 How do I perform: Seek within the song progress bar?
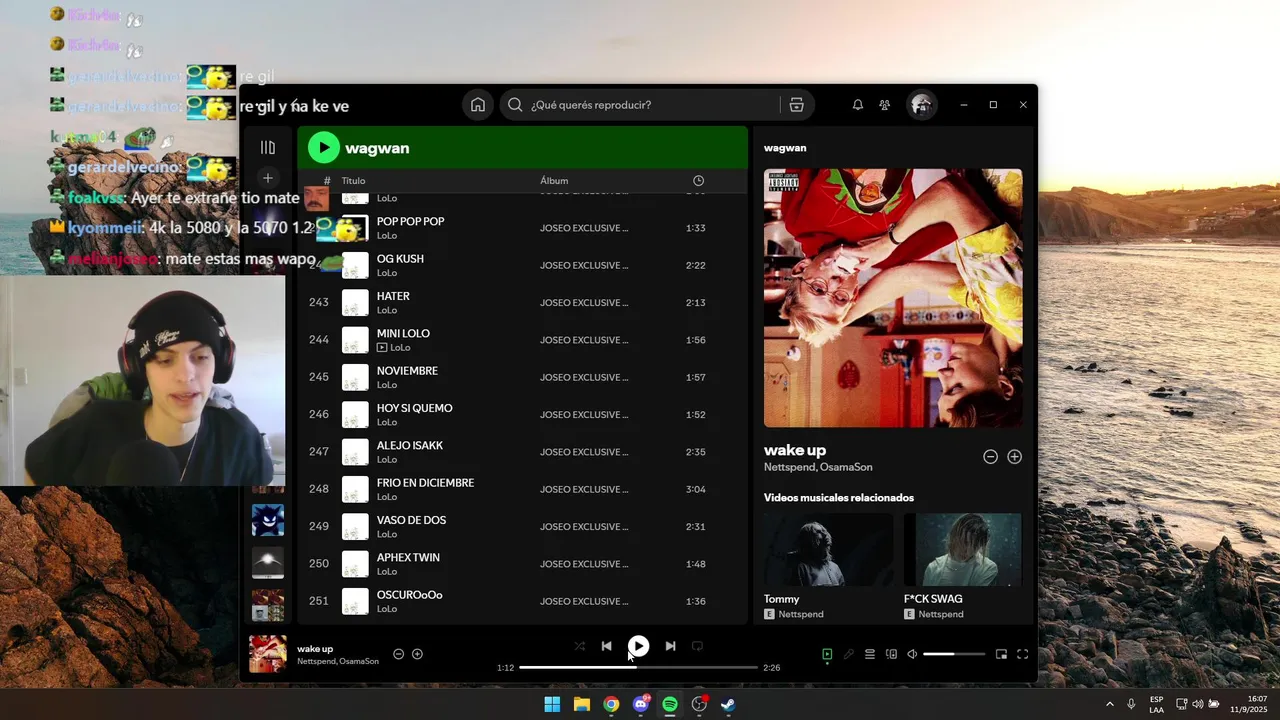[x=638, y=667]
